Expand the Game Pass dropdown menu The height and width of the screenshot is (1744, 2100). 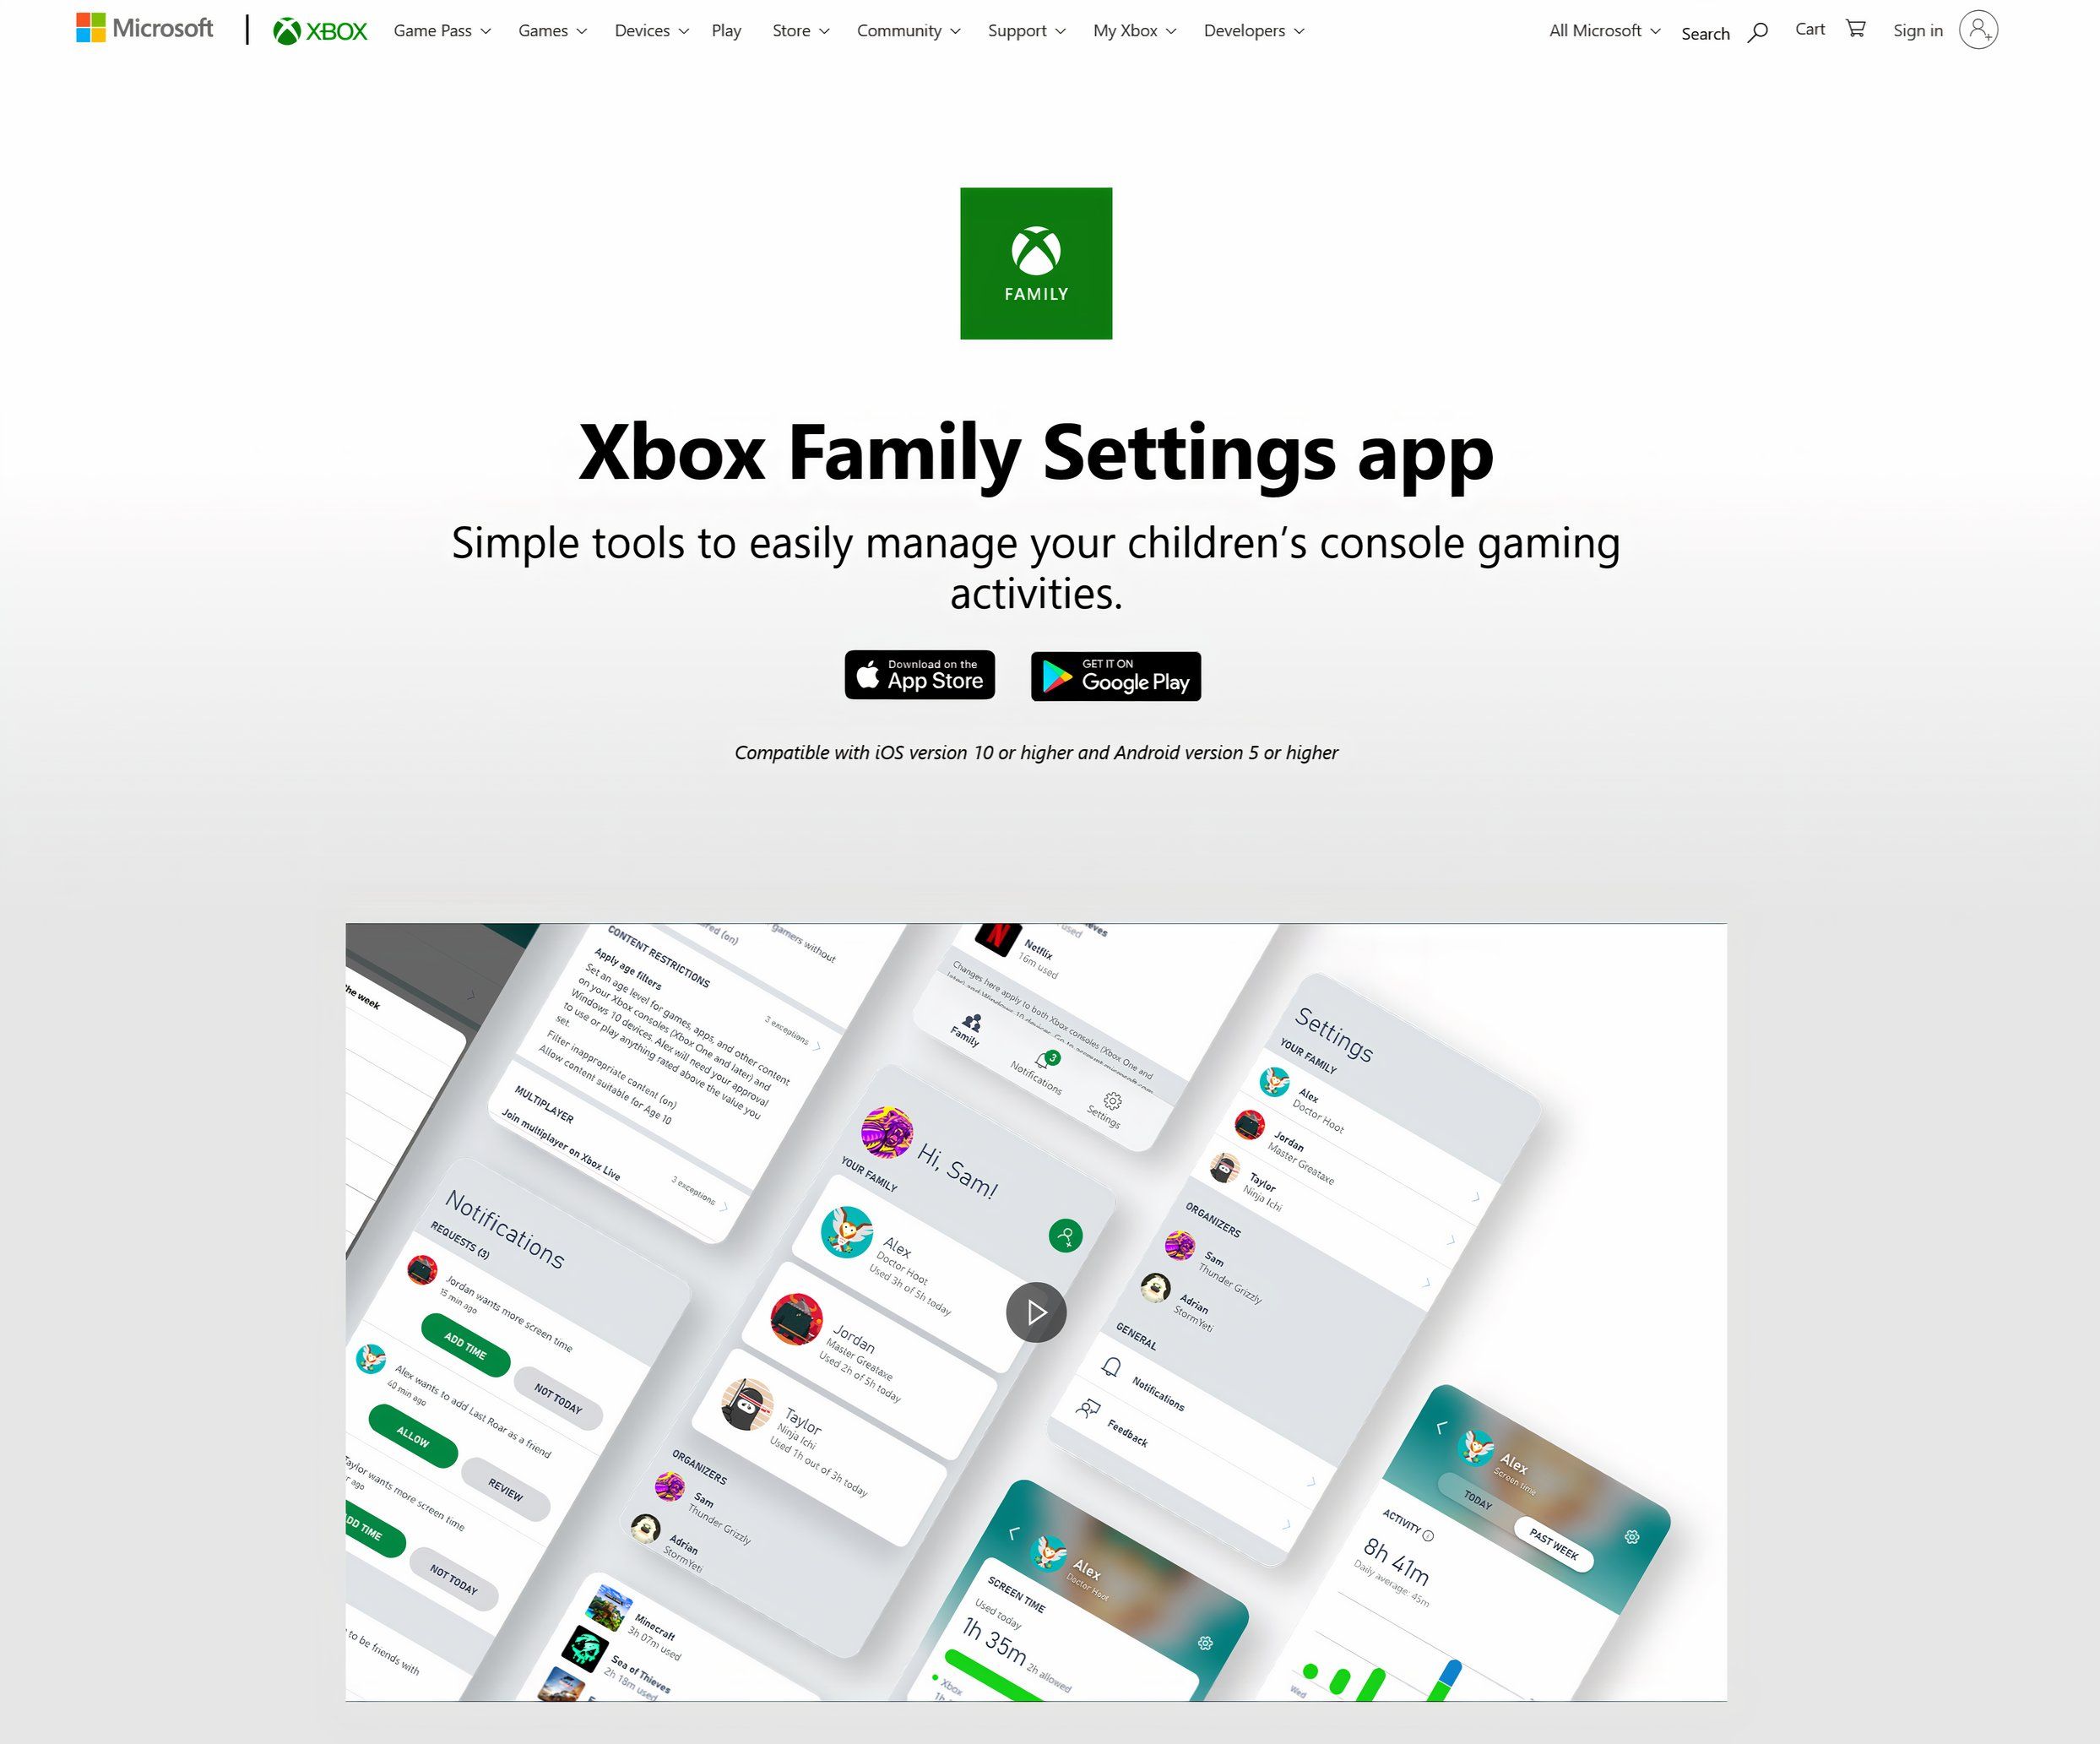[442, 30]
